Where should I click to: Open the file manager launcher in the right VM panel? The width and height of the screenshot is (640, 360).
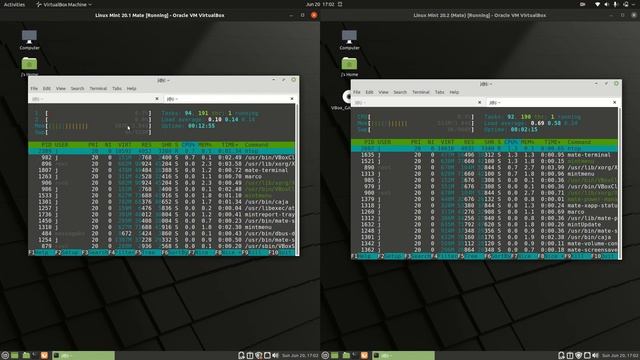click(x=346, y=355)
